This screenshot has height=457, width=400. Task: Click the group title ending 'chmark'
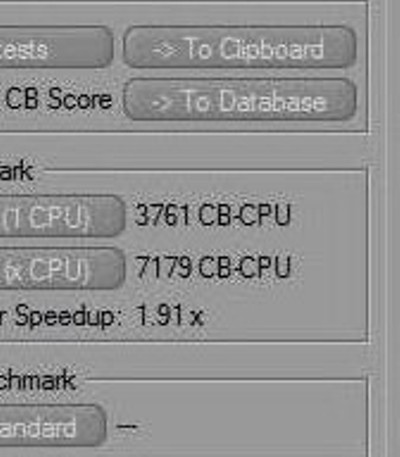(37, 380)
